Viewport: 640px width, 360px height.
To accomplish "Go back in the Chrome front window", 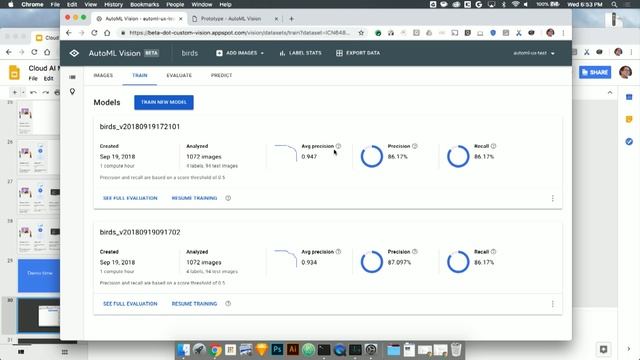I will (69, 33).
